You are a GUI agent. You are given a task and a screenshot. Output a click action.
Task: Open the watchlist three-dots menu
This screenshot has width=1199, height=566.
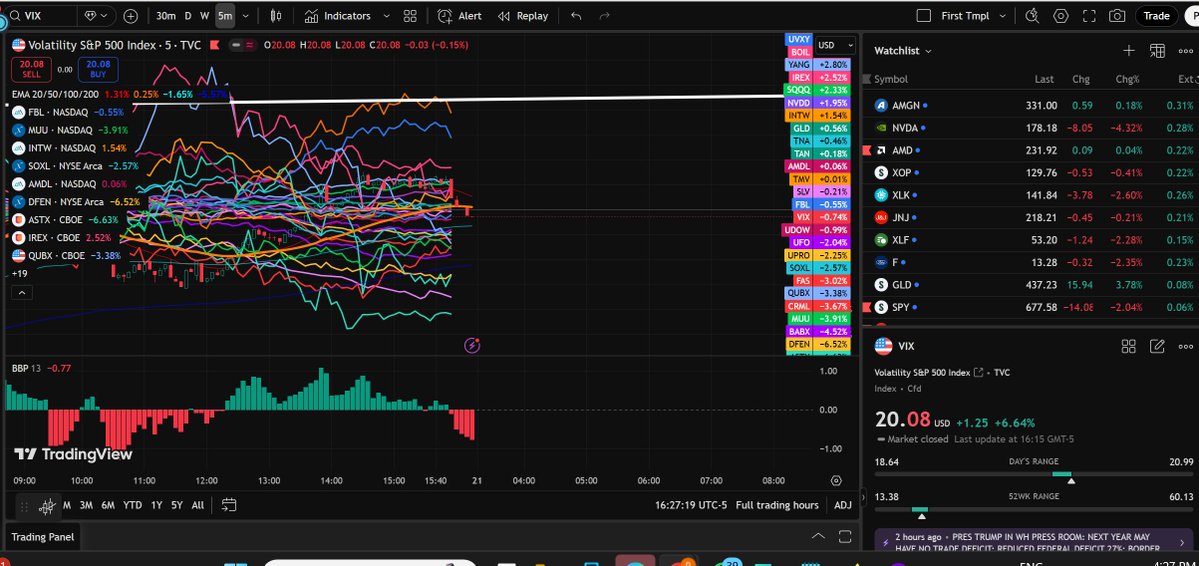(1185, 50)
